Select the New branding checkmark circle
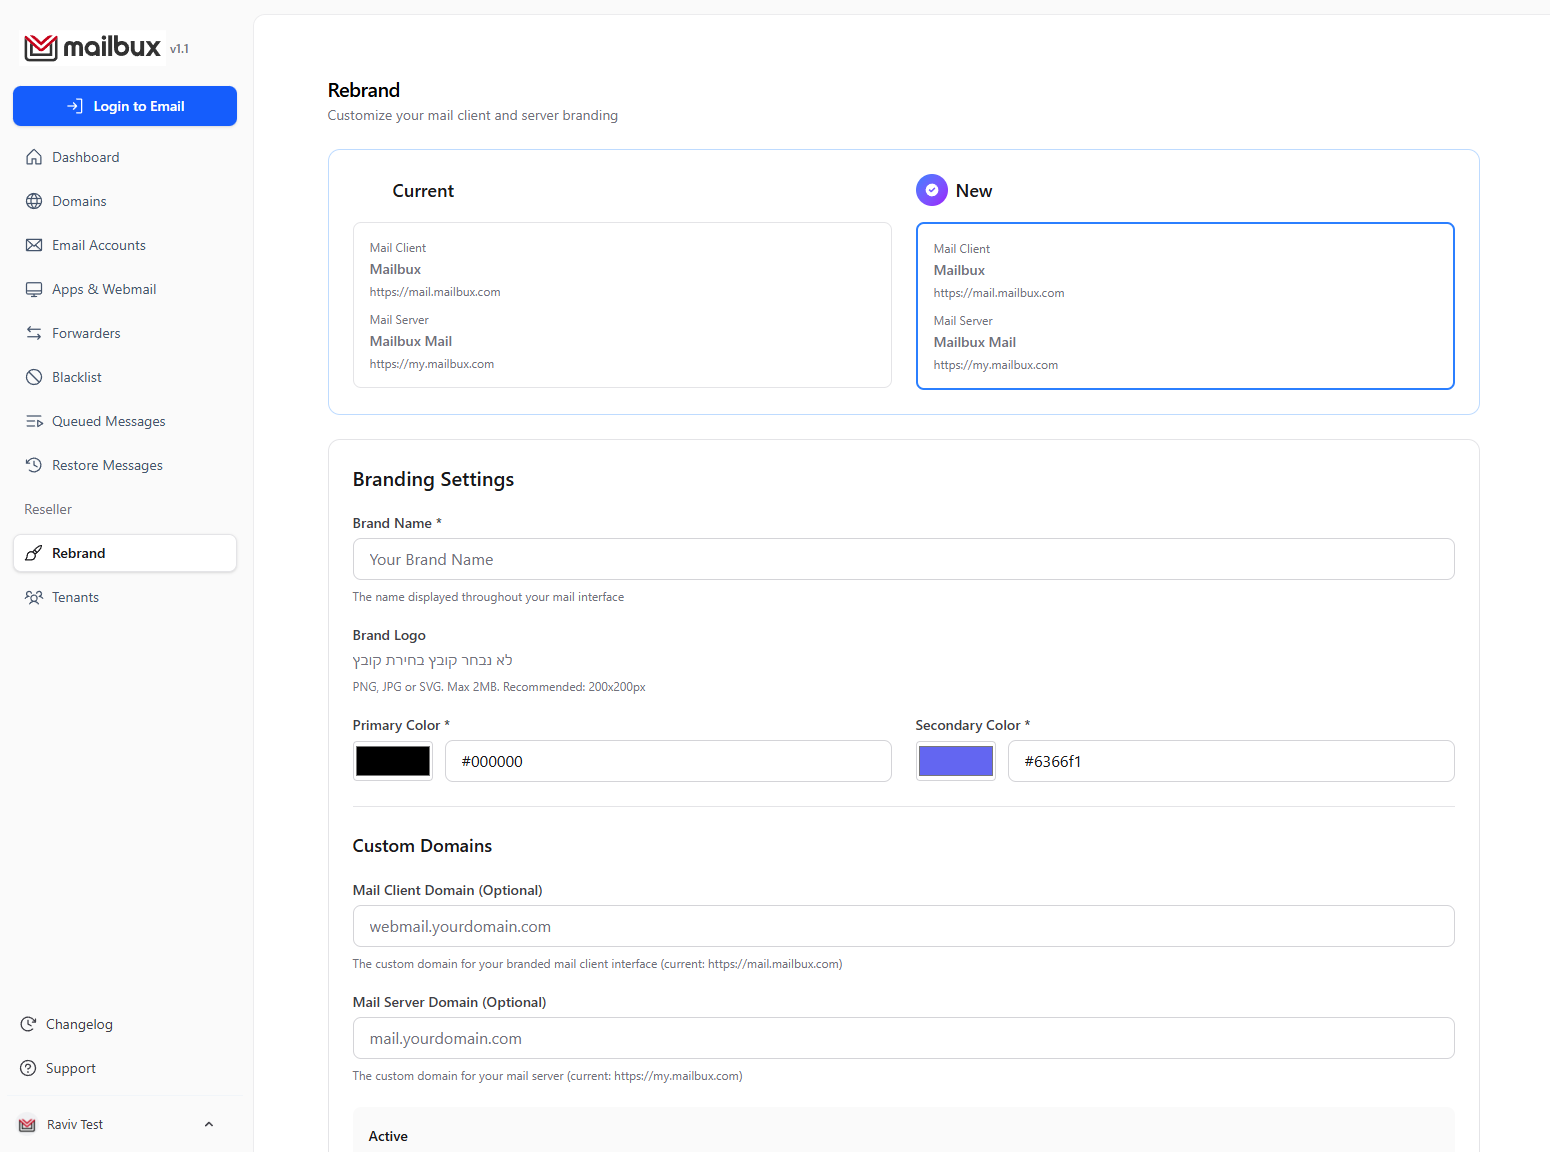 click(931, 190)
